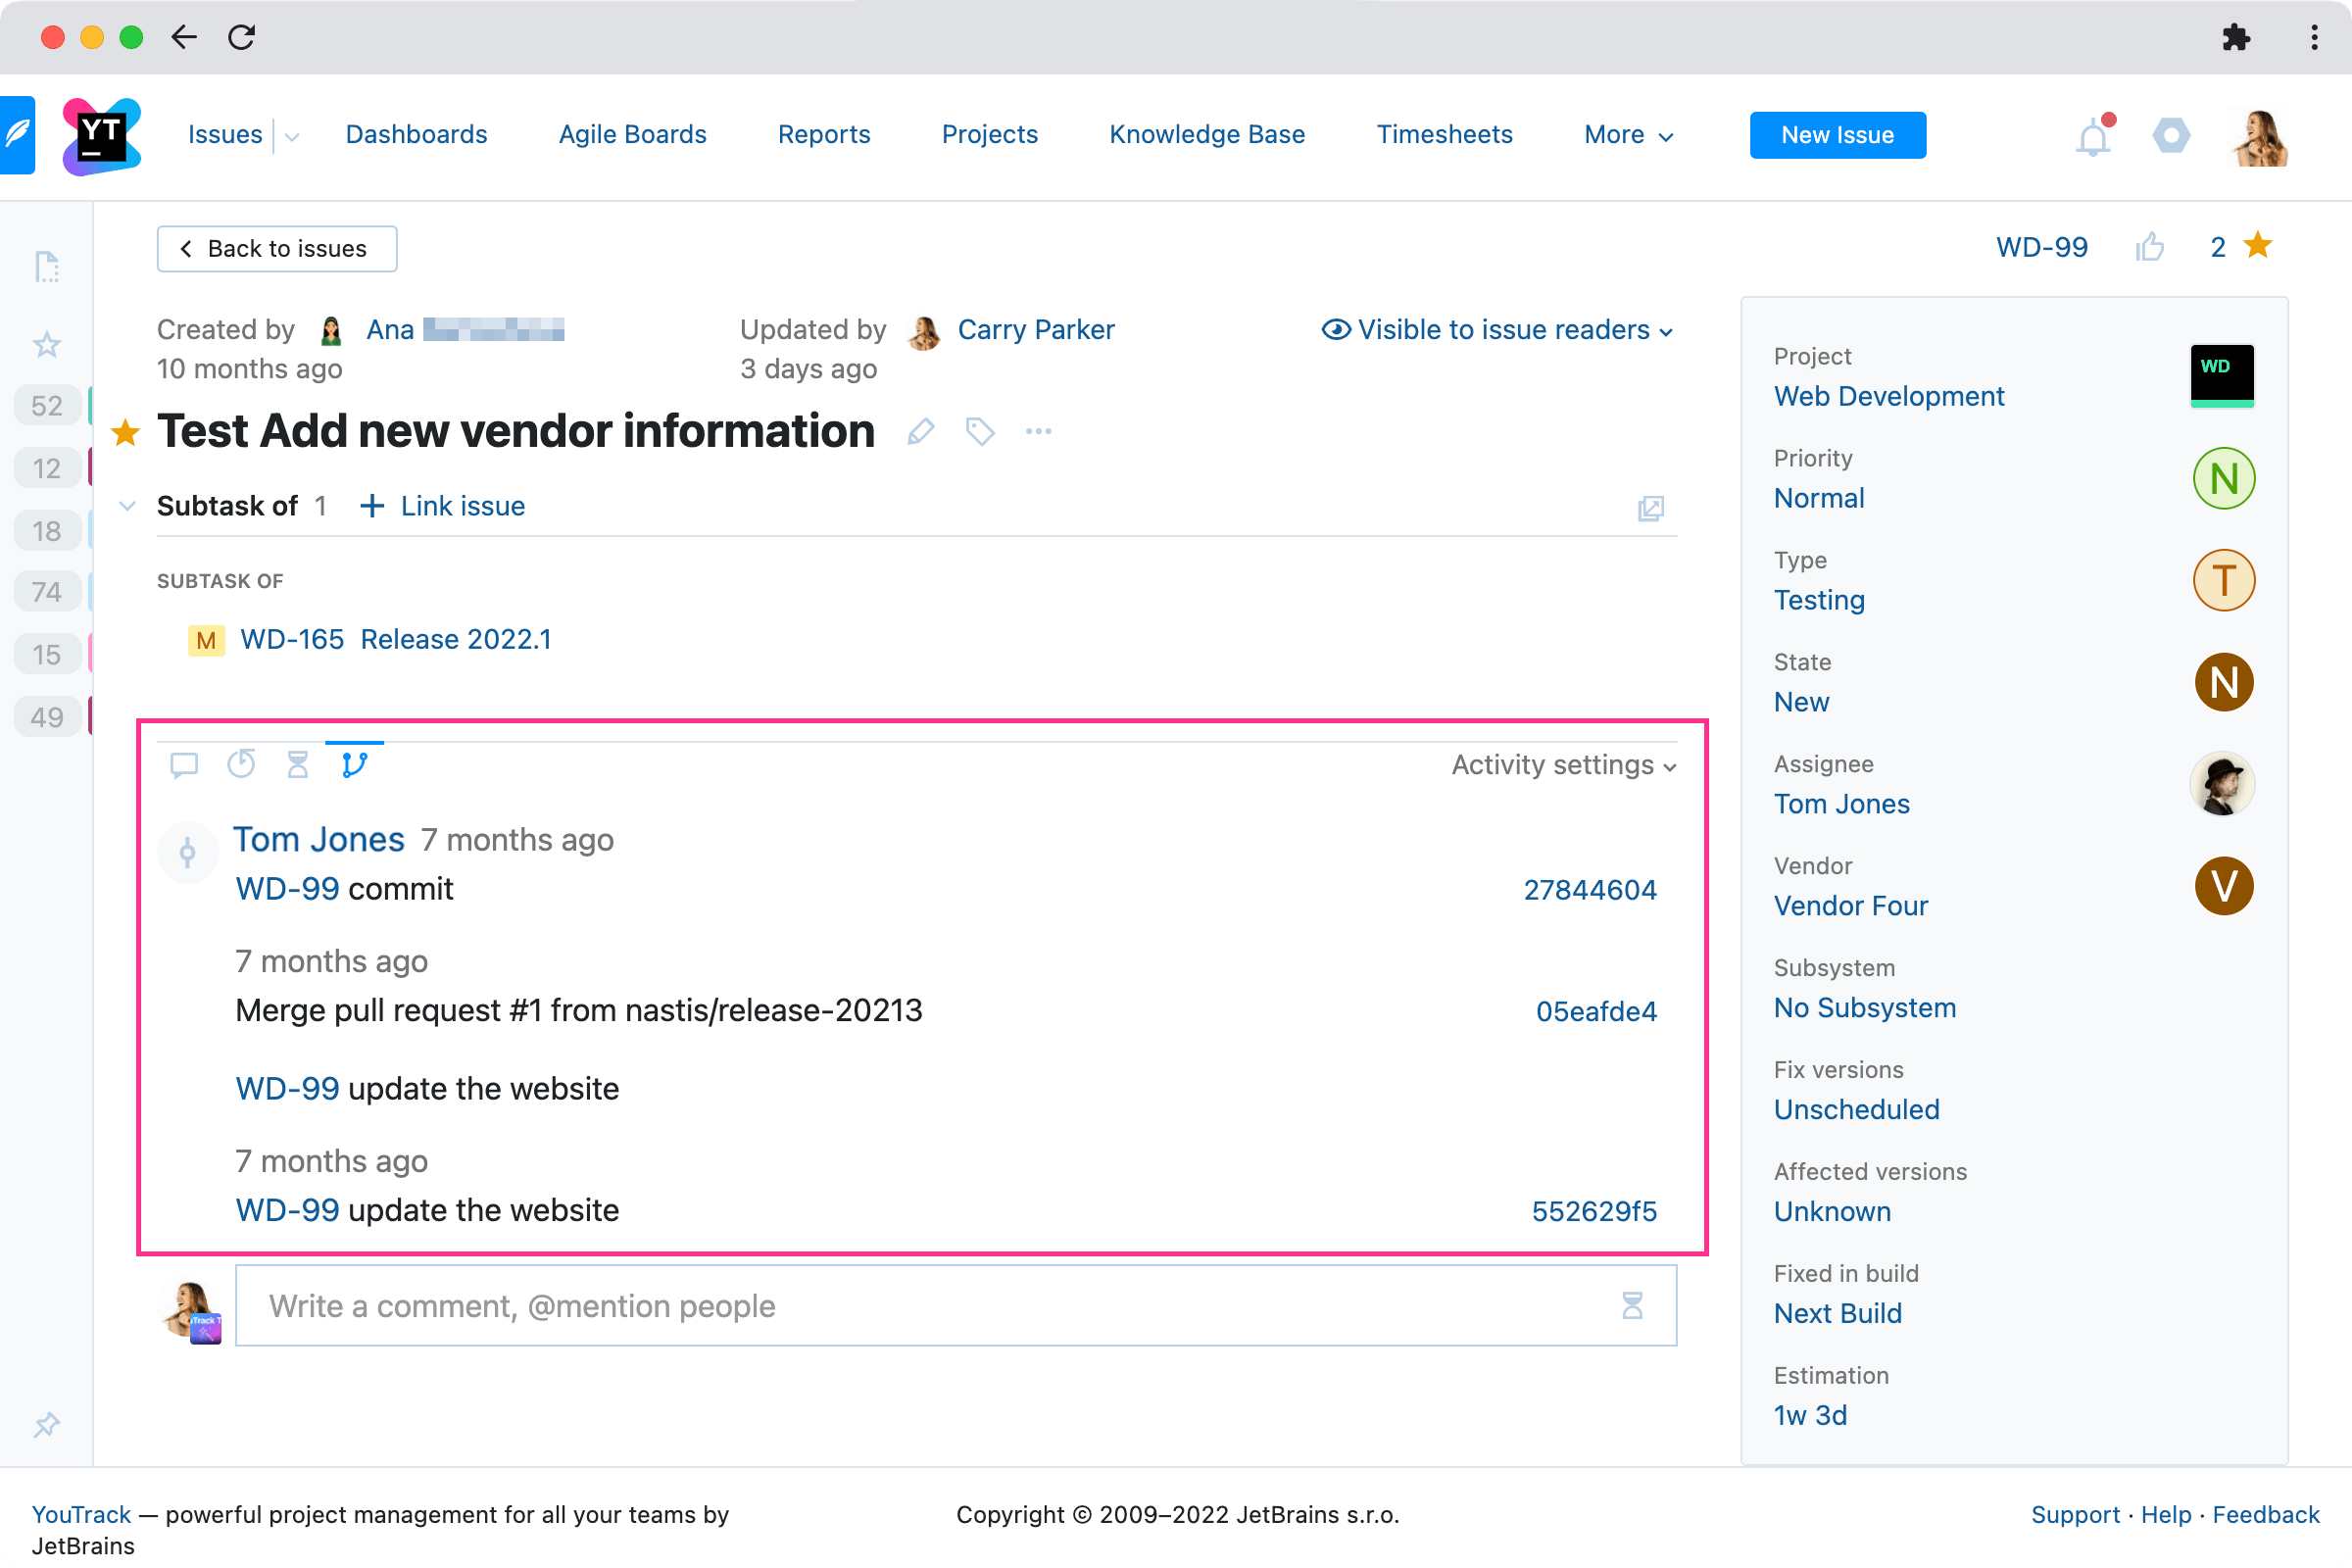The width and height of the screenshot is (2352, 1568).
Task: Switch to Knowledge Base section
Action: [x=1206, y=134]
